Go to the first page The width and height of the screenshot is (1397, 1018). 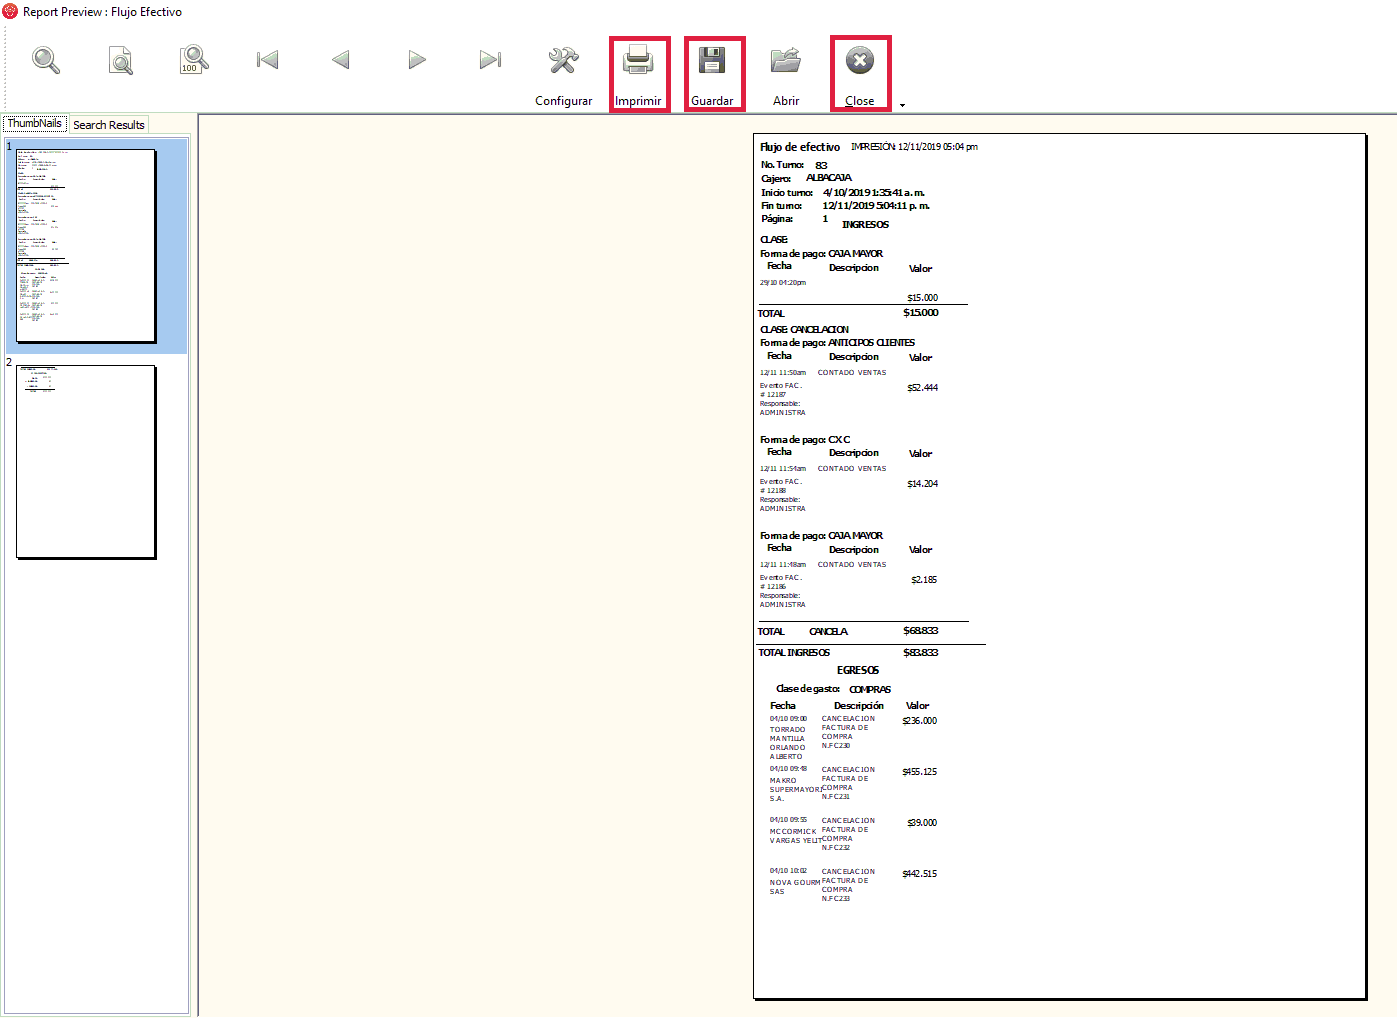click(267, 61)
